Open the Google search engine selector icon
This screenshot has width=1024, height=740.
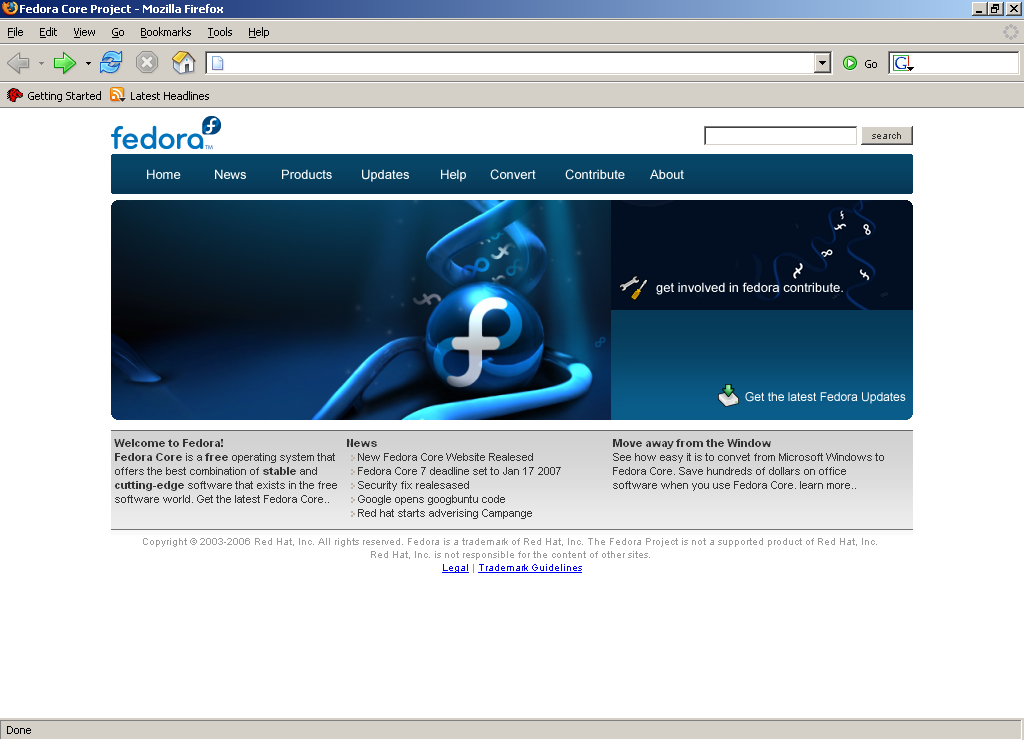[903, 63]
